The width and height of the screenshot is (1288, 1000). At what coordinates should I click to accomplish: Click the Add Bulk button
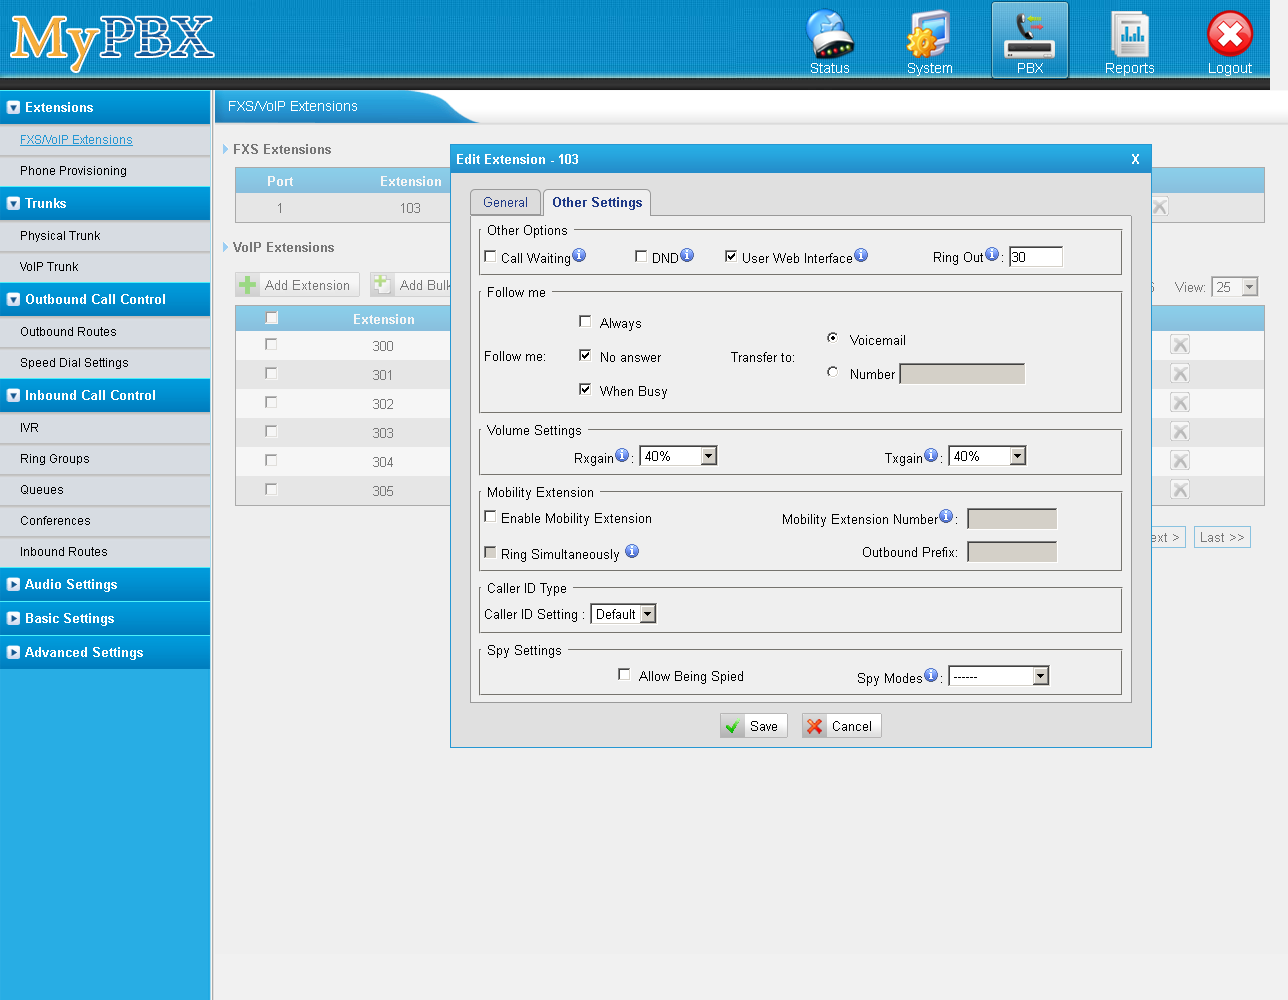[412, 285]
